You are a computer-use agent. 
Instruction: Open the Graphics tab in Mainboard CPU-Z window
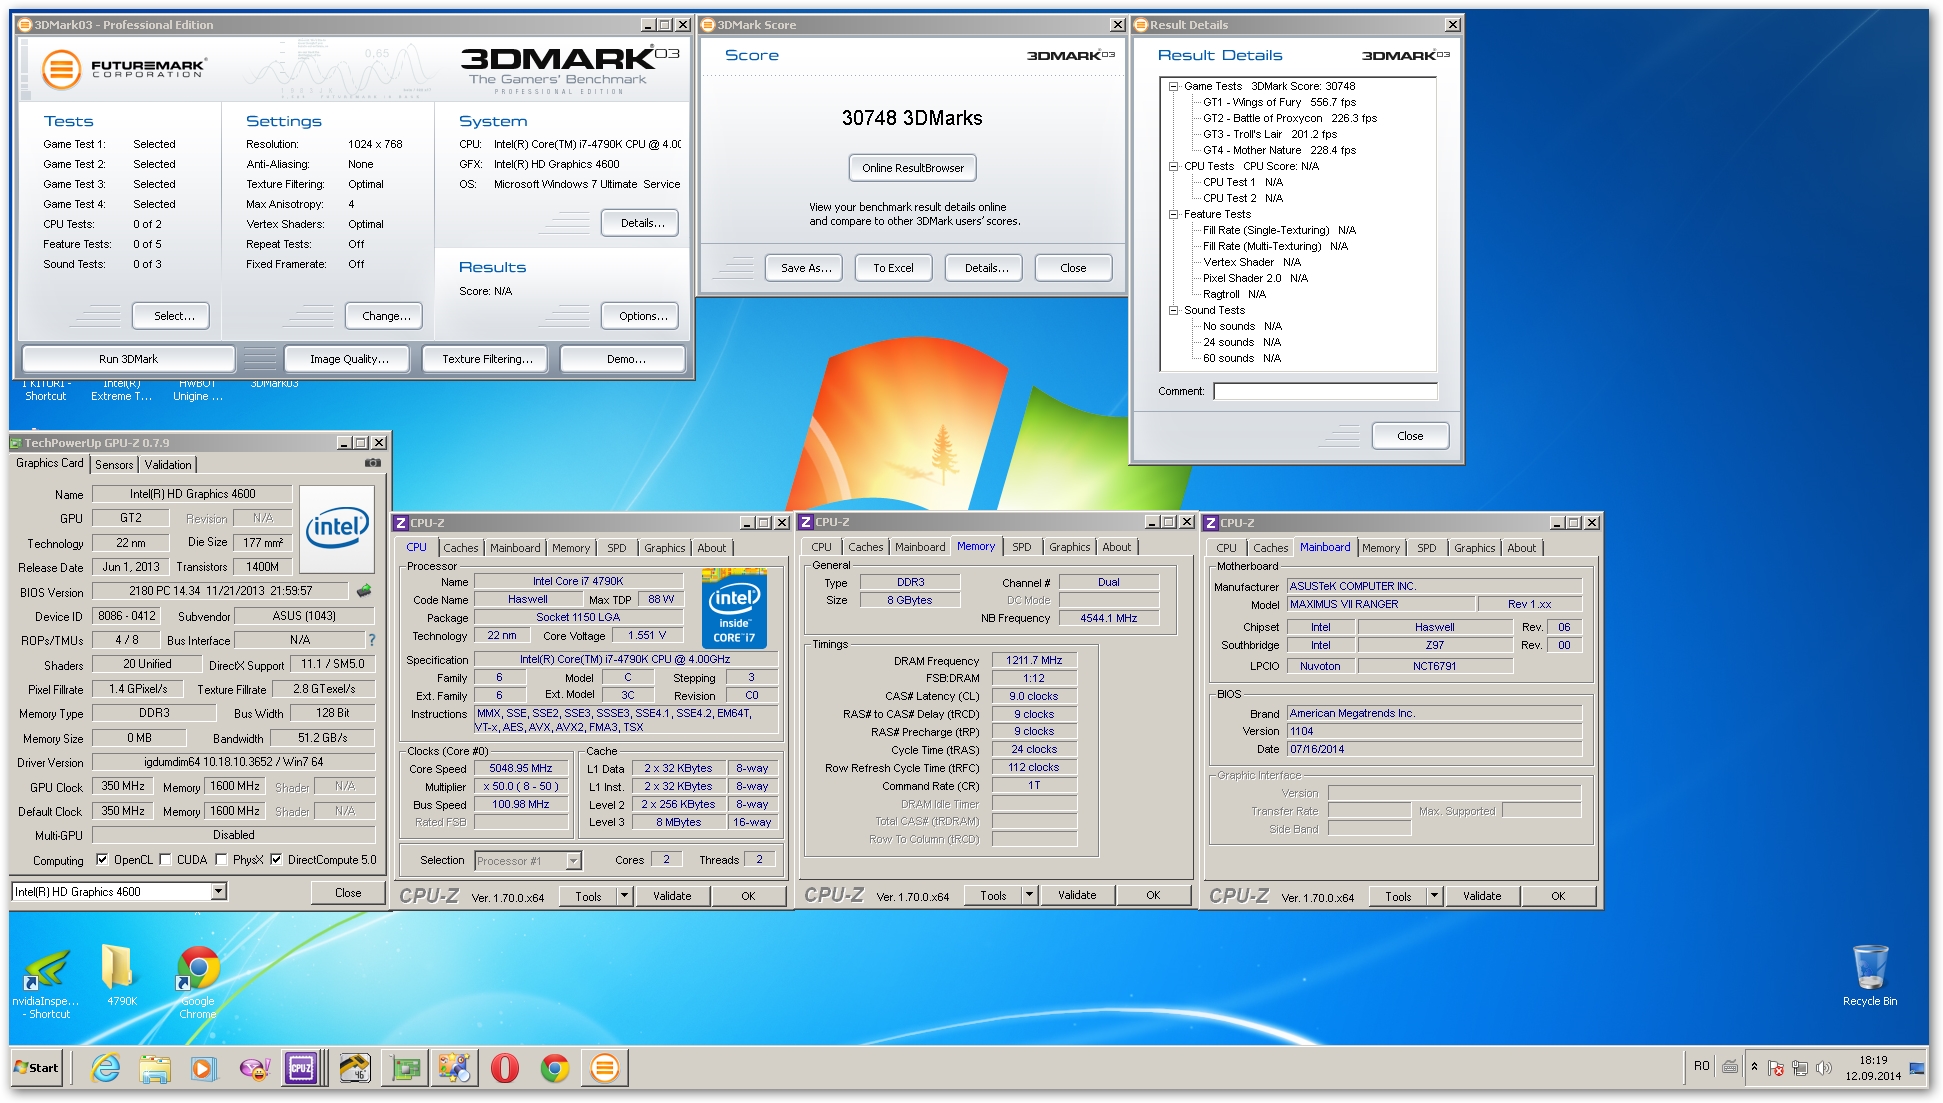tap(1475, 548)
